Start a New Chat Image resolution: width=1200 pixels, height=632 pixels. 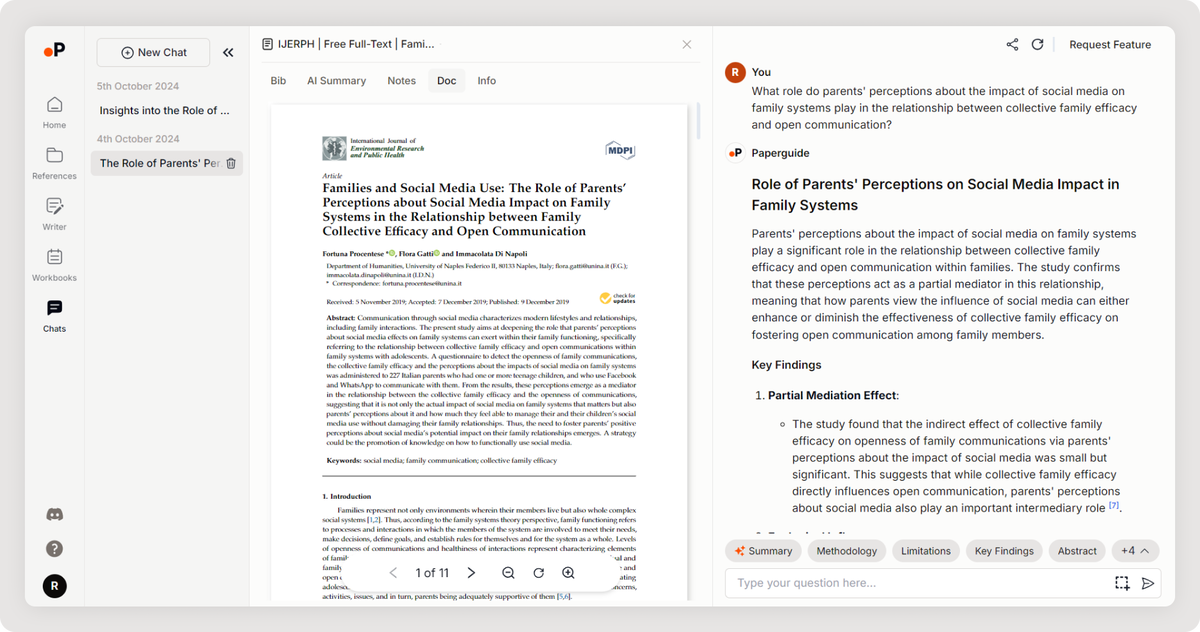point(154,52)
